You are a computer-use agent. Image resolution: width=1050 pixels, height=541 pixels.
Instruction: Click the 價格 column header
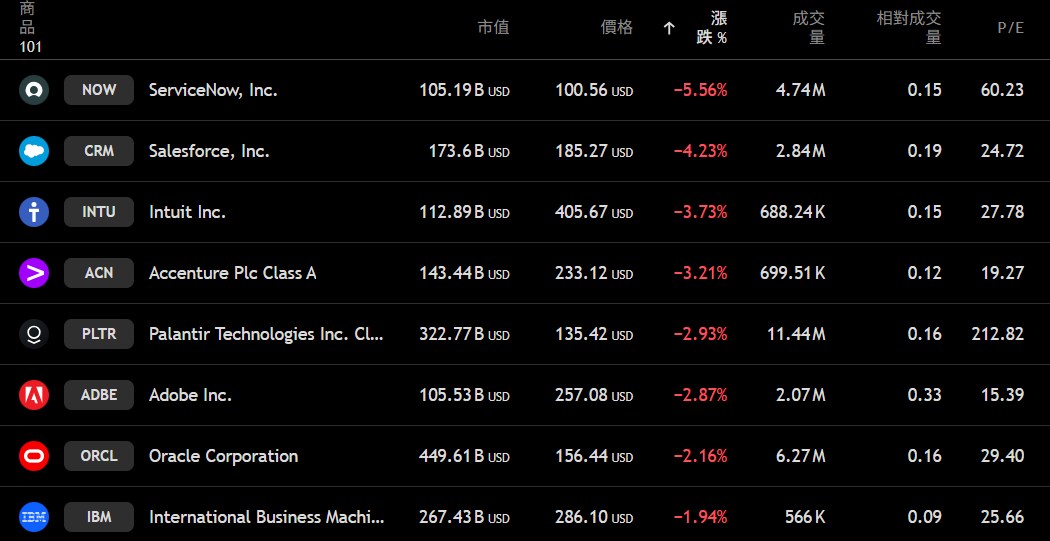click(616, 28)
